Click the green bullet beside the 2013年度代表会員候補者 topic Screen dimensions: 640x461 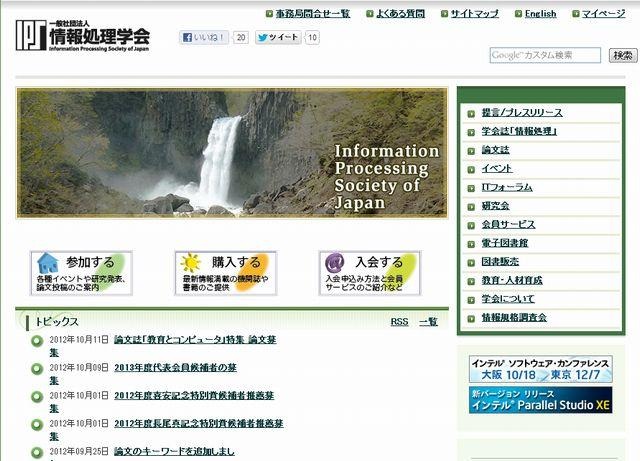[38, 368]
